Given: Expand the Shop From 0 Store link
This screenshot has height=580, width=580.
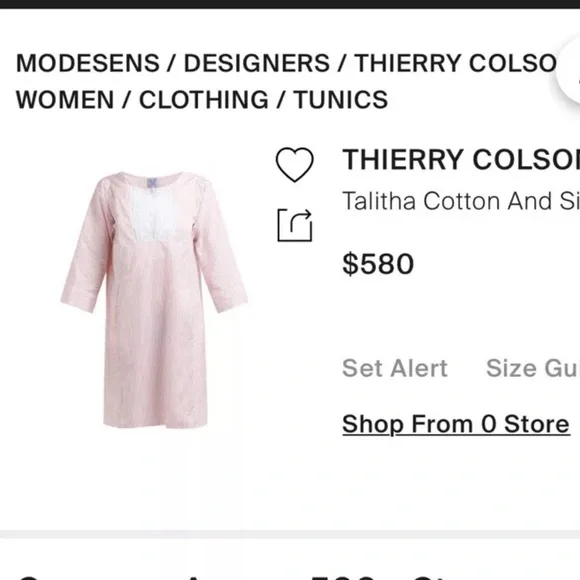Looking at the screenshot, I should [456, 424].
